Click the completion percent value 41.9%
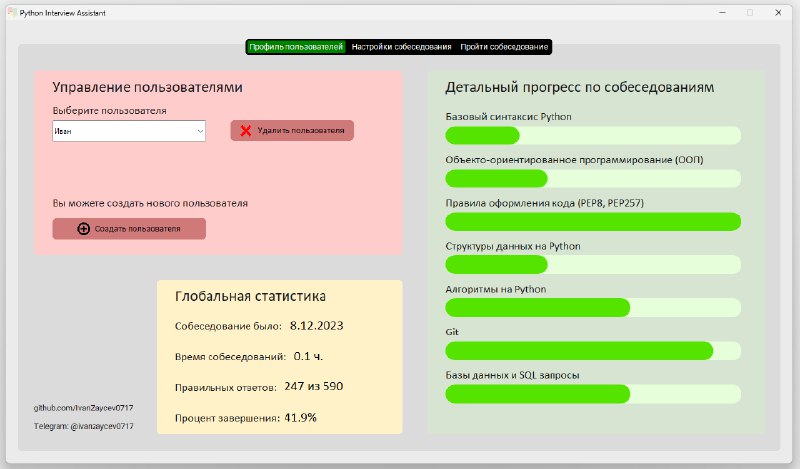800x469 pixels. click(301, 417)
